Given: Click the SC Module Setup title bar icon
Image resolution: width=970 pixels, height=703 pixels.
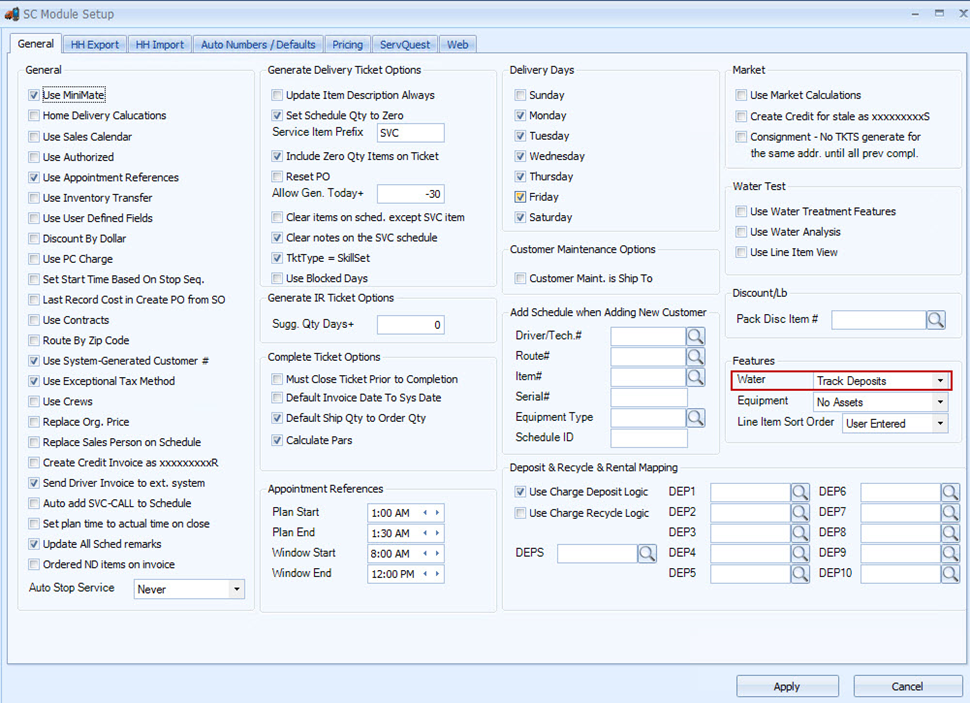Looking at the screenshot, I should 12,14.
